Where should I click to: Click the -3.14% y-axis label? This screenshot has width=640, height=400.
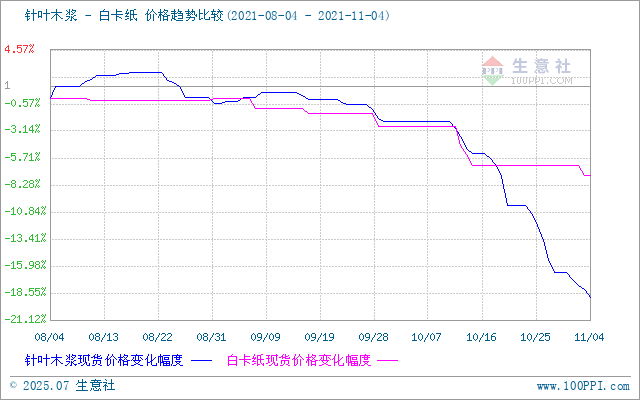pyautogui.click(x=22, y=130)
